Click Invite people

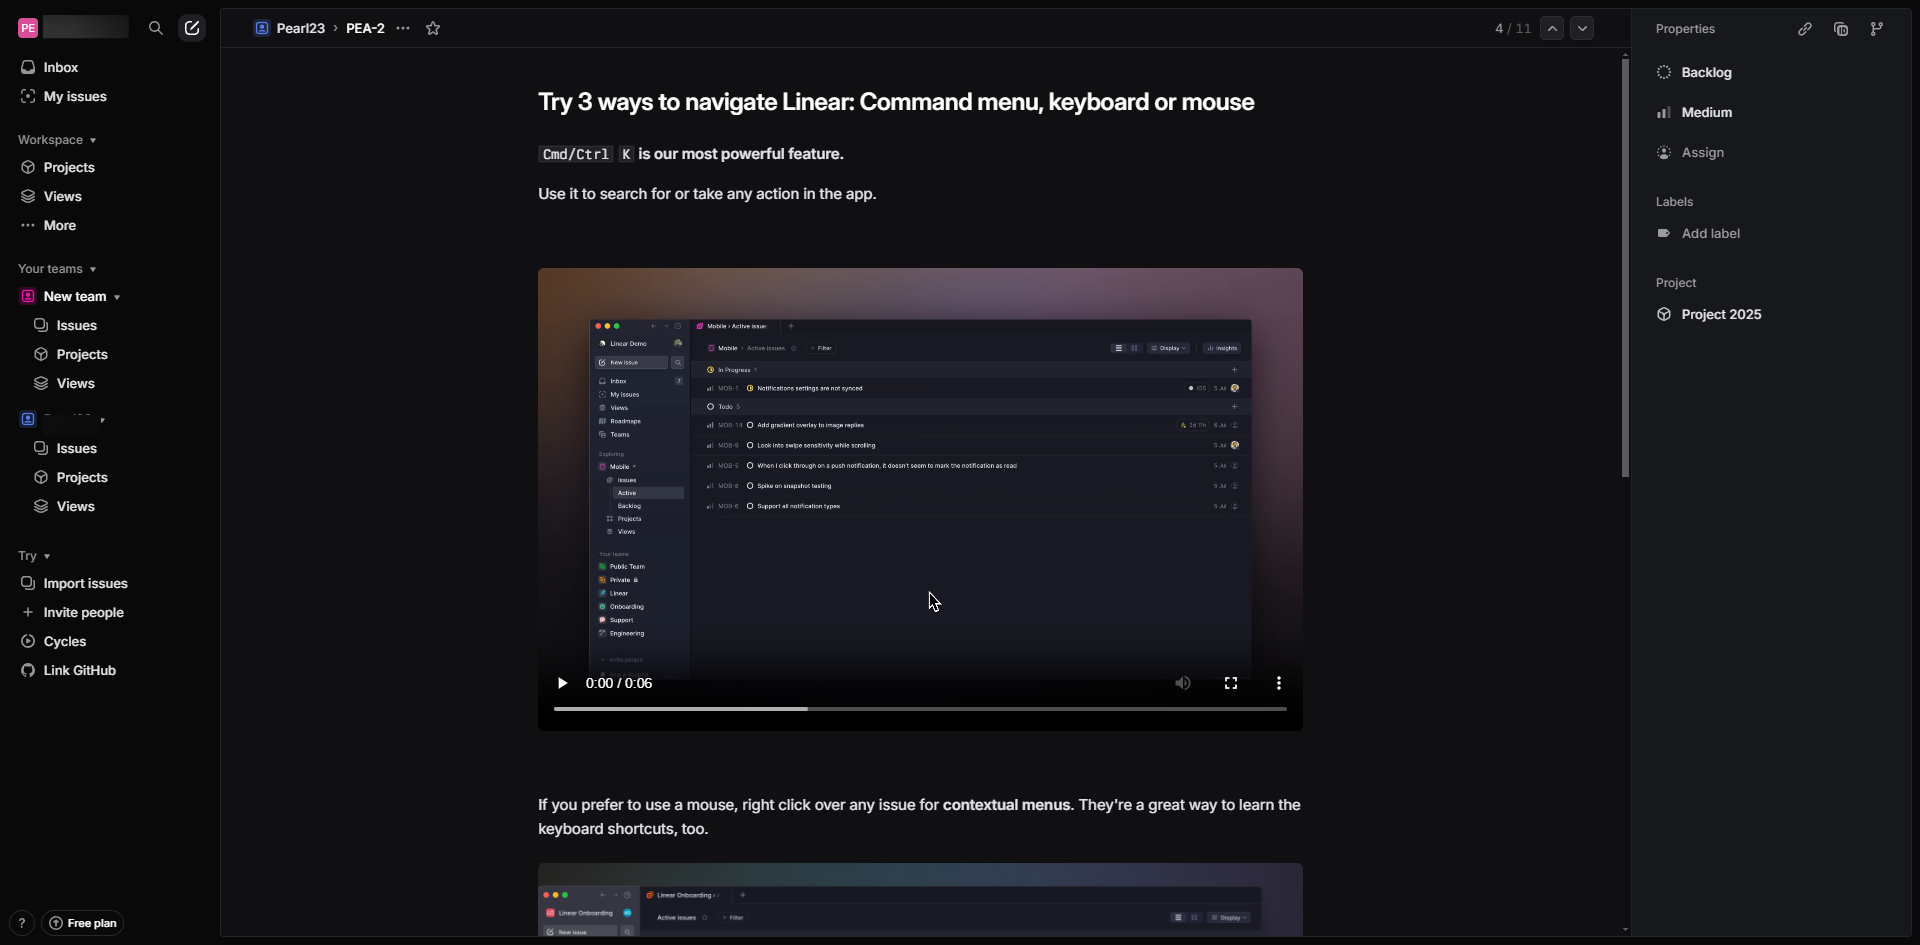pyautogui.click(x=83, y=612)
